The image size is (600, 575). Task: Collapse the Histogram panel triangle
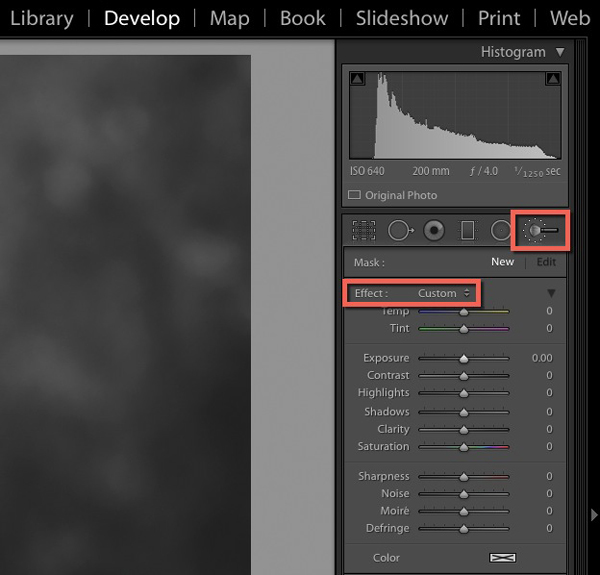click(560, 52)
